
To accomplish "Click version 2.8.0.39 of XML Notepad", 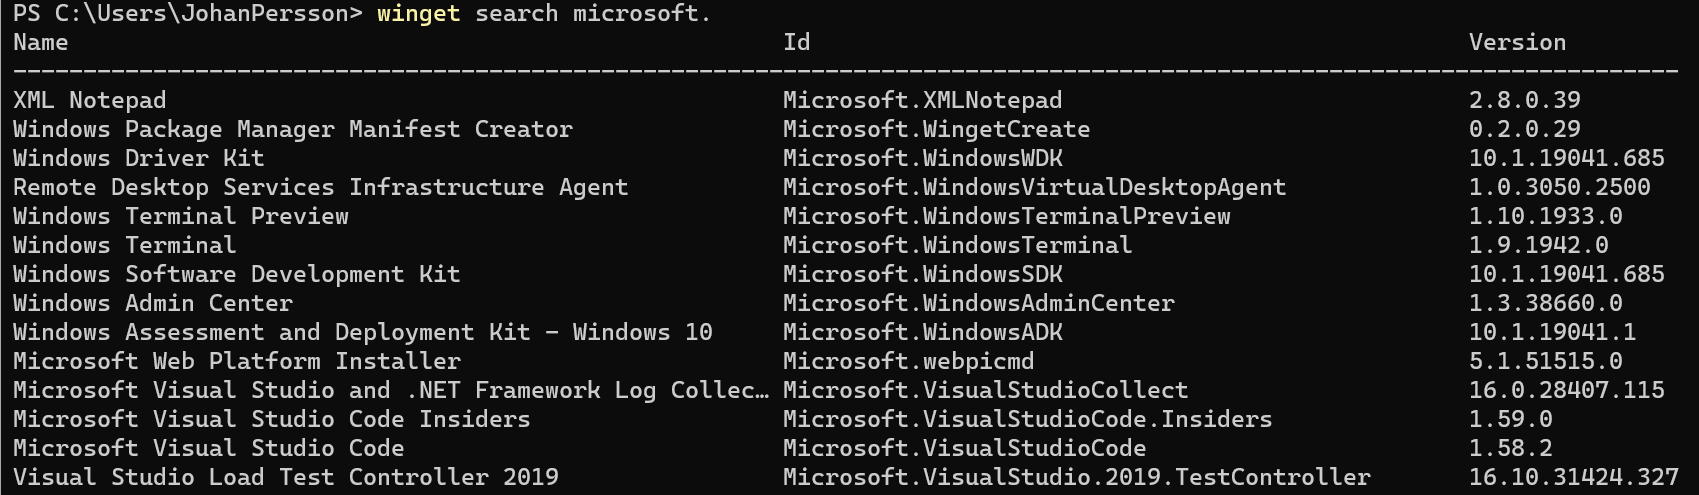I will click(1524, 101).
